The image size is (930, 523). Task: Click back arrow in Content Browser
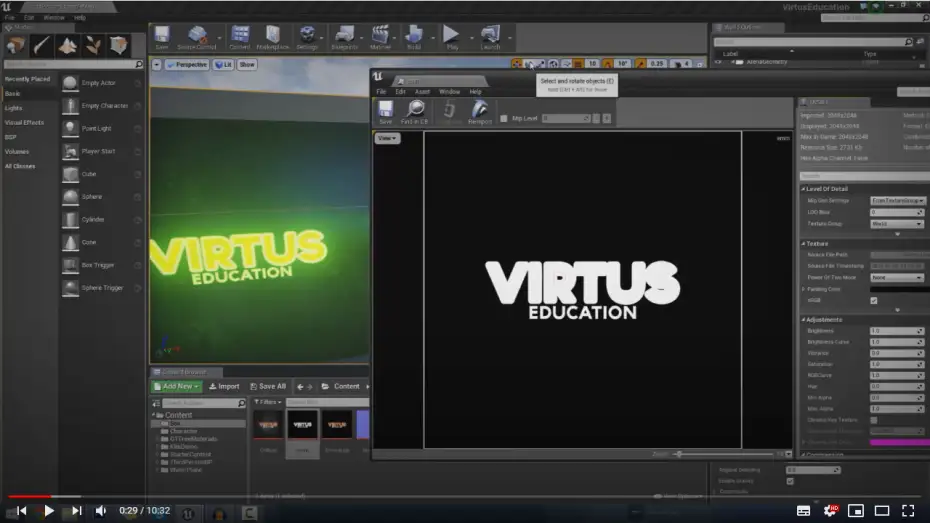click(x=300, y=387)
